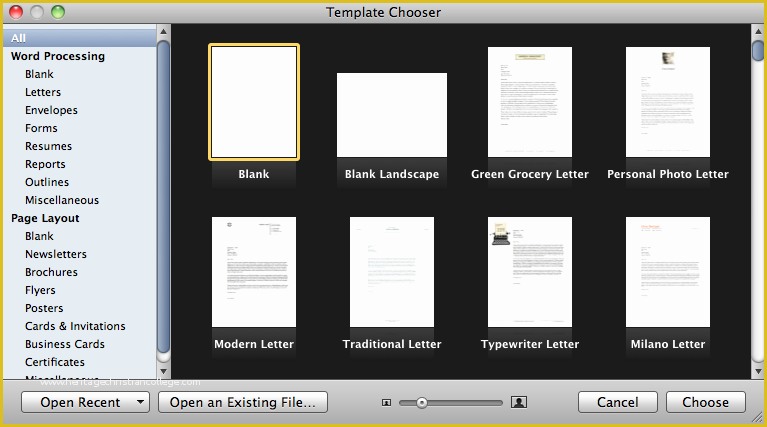Viewport: 767px width, 427px height.
Task: Select the Brochures category
Action: (x=51, y=272)
